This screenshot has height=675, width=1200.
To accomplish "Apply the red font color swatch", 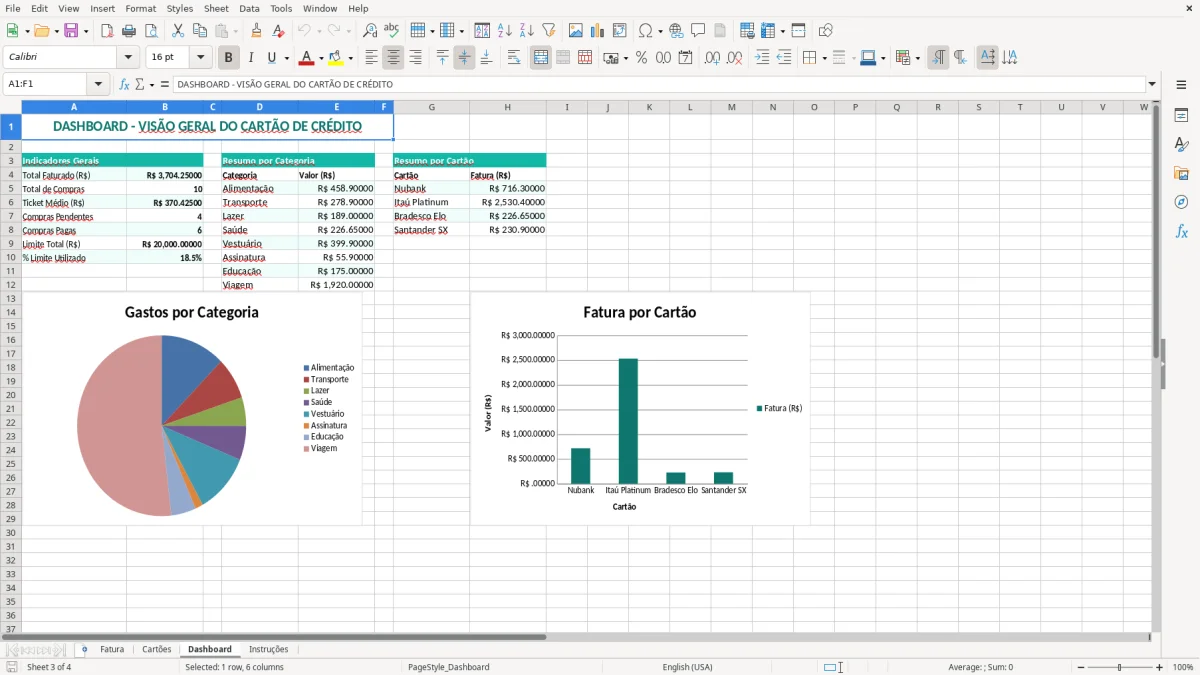I will (307, 58).
